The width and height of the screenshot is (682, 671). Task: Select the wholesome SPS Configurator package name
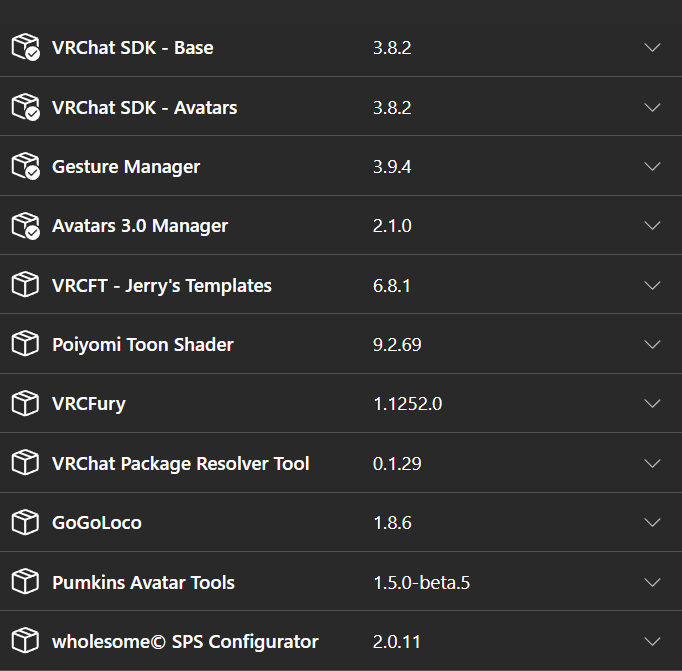[185, 641]
